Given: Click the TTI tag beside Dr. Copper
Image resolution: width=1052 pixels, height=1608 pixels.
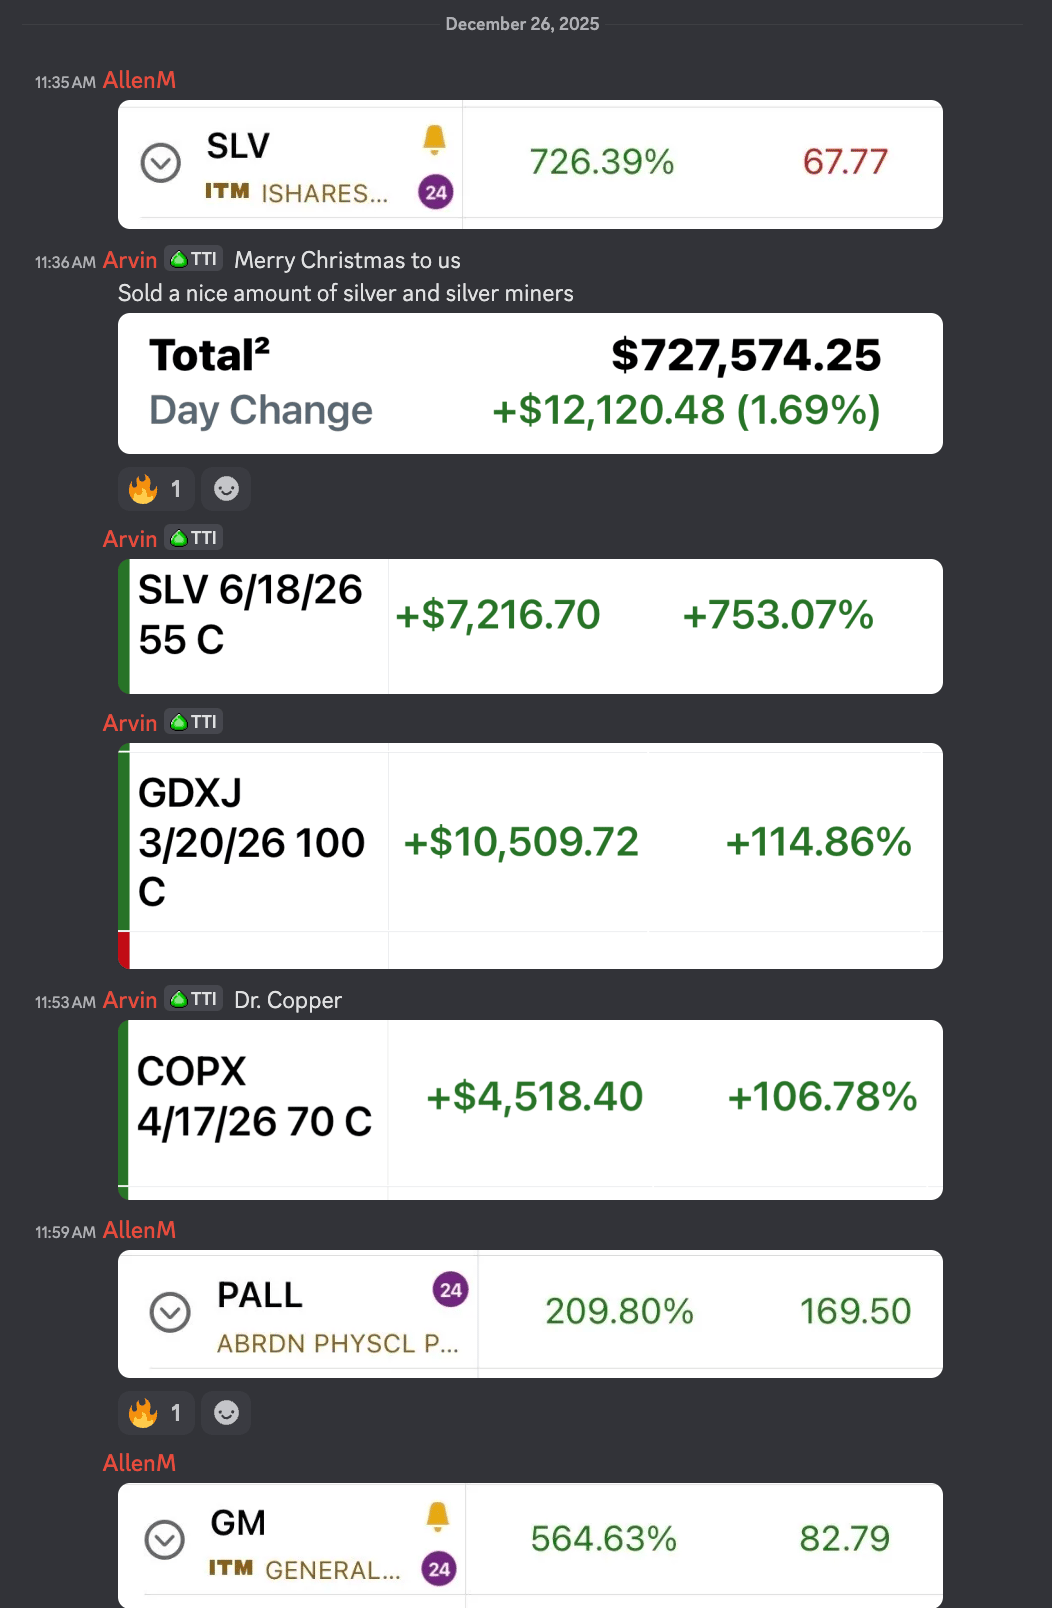Looking at the screenshot, I should (x=194, y=999).
